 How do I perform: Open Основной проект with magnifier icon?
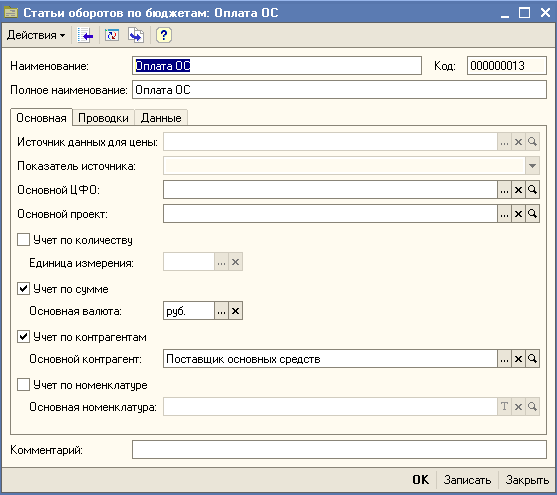tap(532, 214)
